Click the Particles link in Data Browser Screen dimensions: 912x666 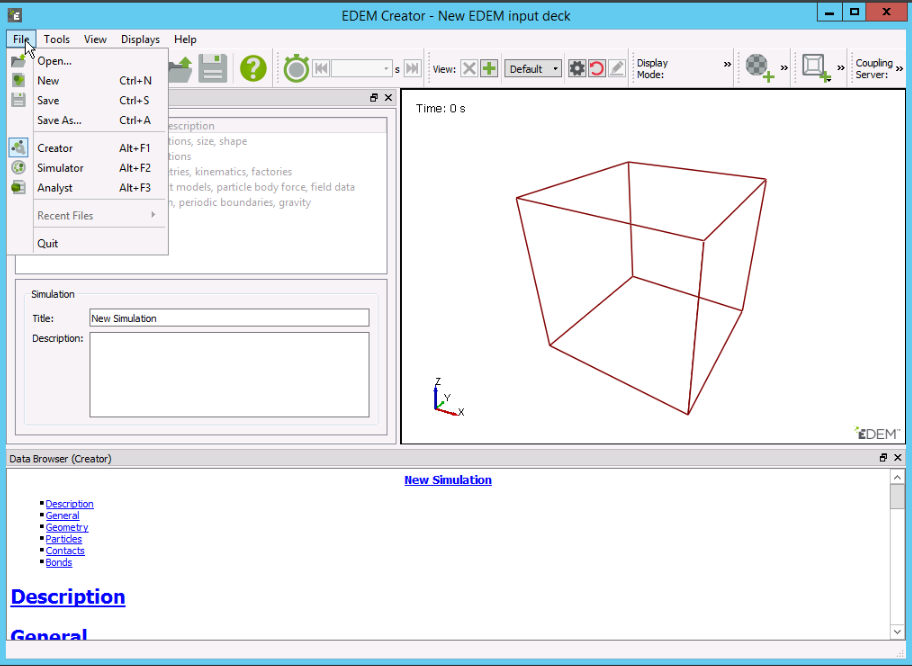tap(63, 539)
